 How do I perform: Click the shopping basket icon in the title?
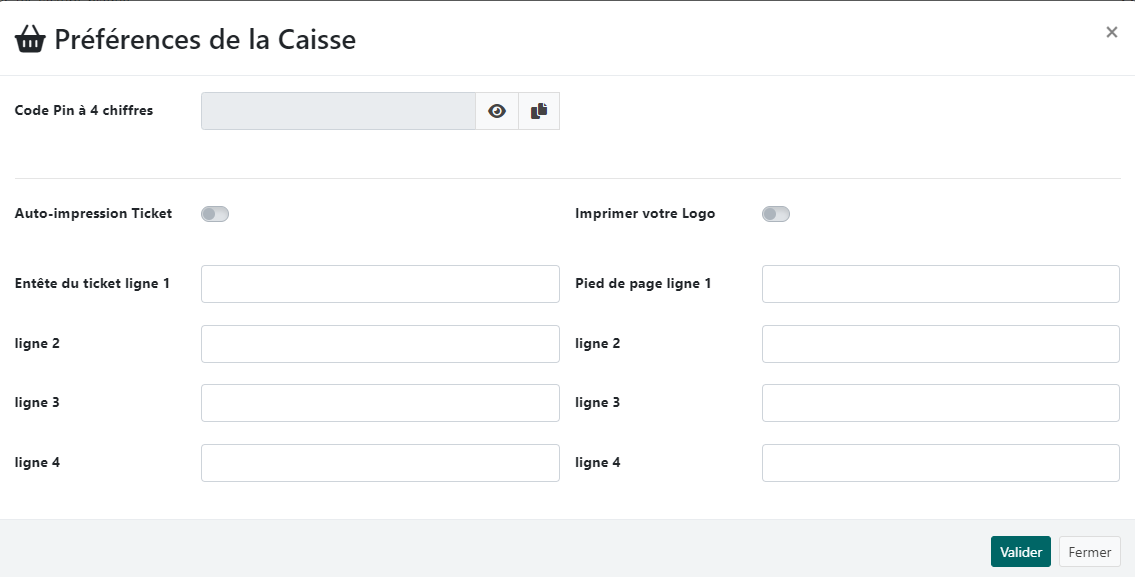[x=30, y=40]
